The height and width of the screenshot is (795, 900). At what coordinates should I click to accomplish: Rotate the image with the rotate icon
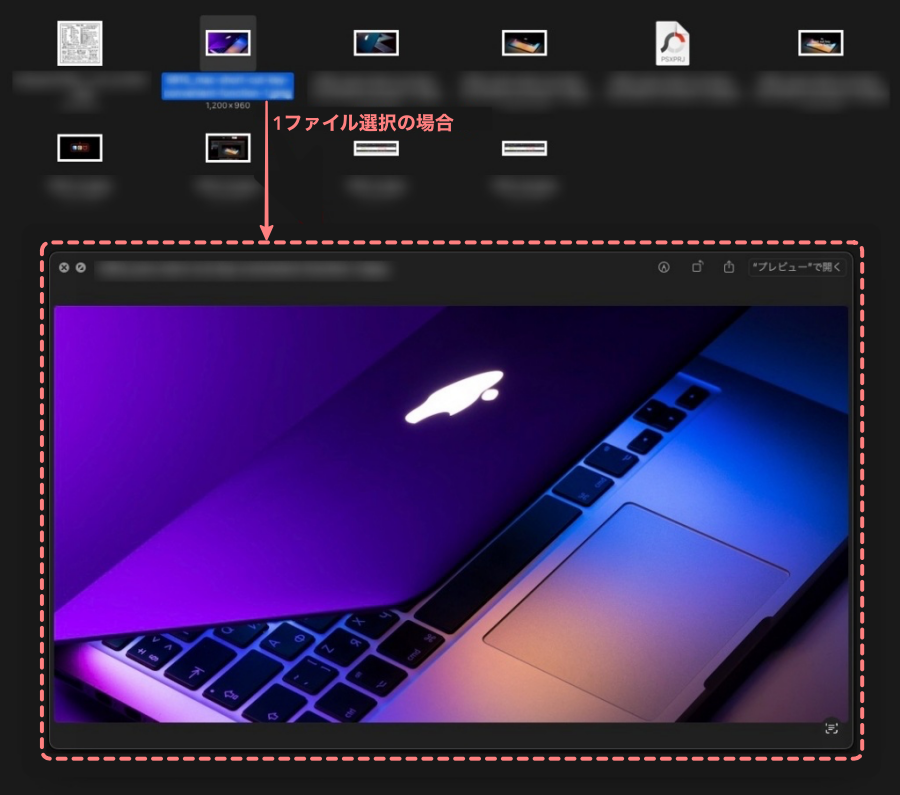pos(697,267)
